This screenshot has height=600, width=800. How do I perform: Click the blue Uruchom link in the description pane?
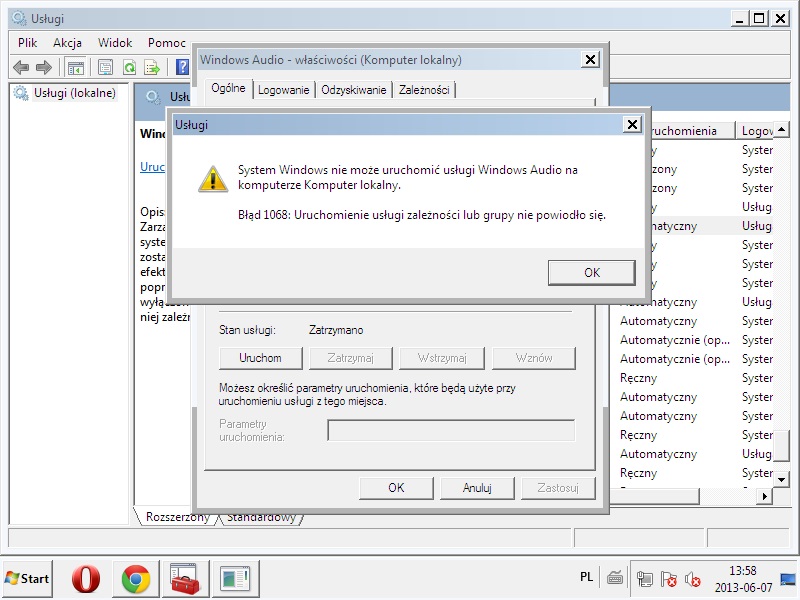tap(153, 167)
